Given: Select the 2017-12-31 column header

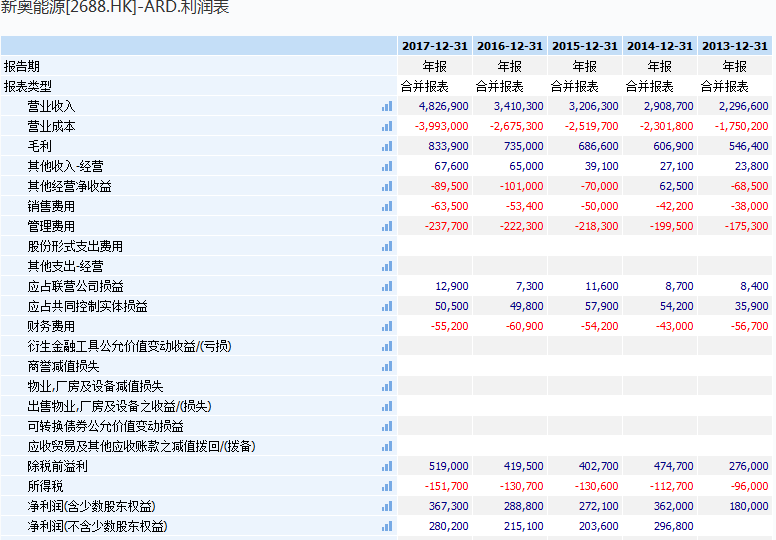Looking at the screenshot, I should coord(435,46).
